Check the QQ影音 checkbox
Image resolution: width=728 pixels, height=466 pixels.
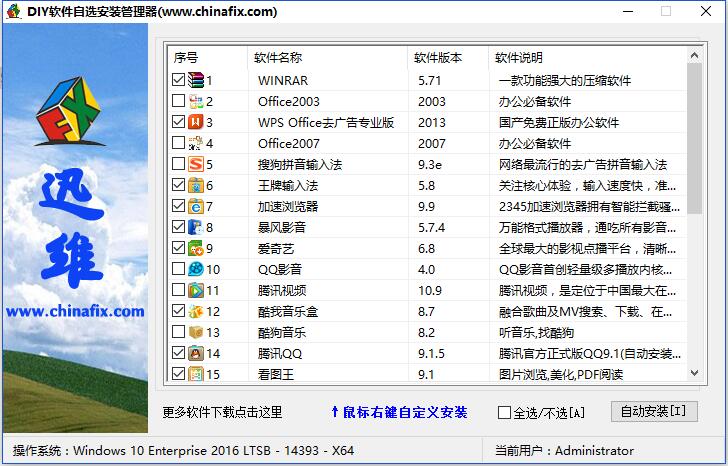click(178, 268)
